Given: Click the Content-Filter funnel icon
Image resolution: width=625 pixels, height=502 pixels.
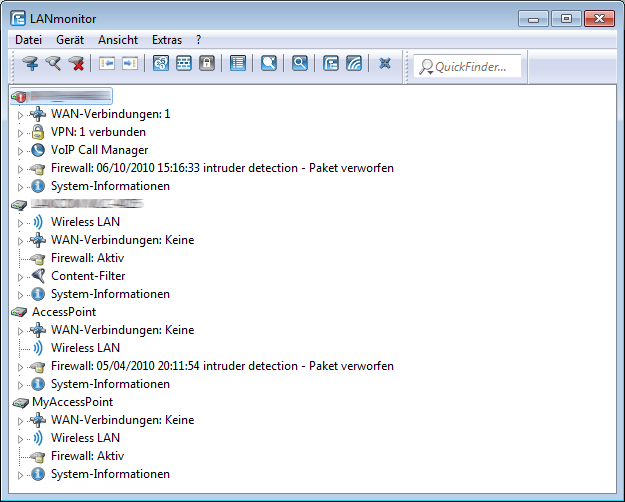Looking at the screenshot, I should point(38,276).
